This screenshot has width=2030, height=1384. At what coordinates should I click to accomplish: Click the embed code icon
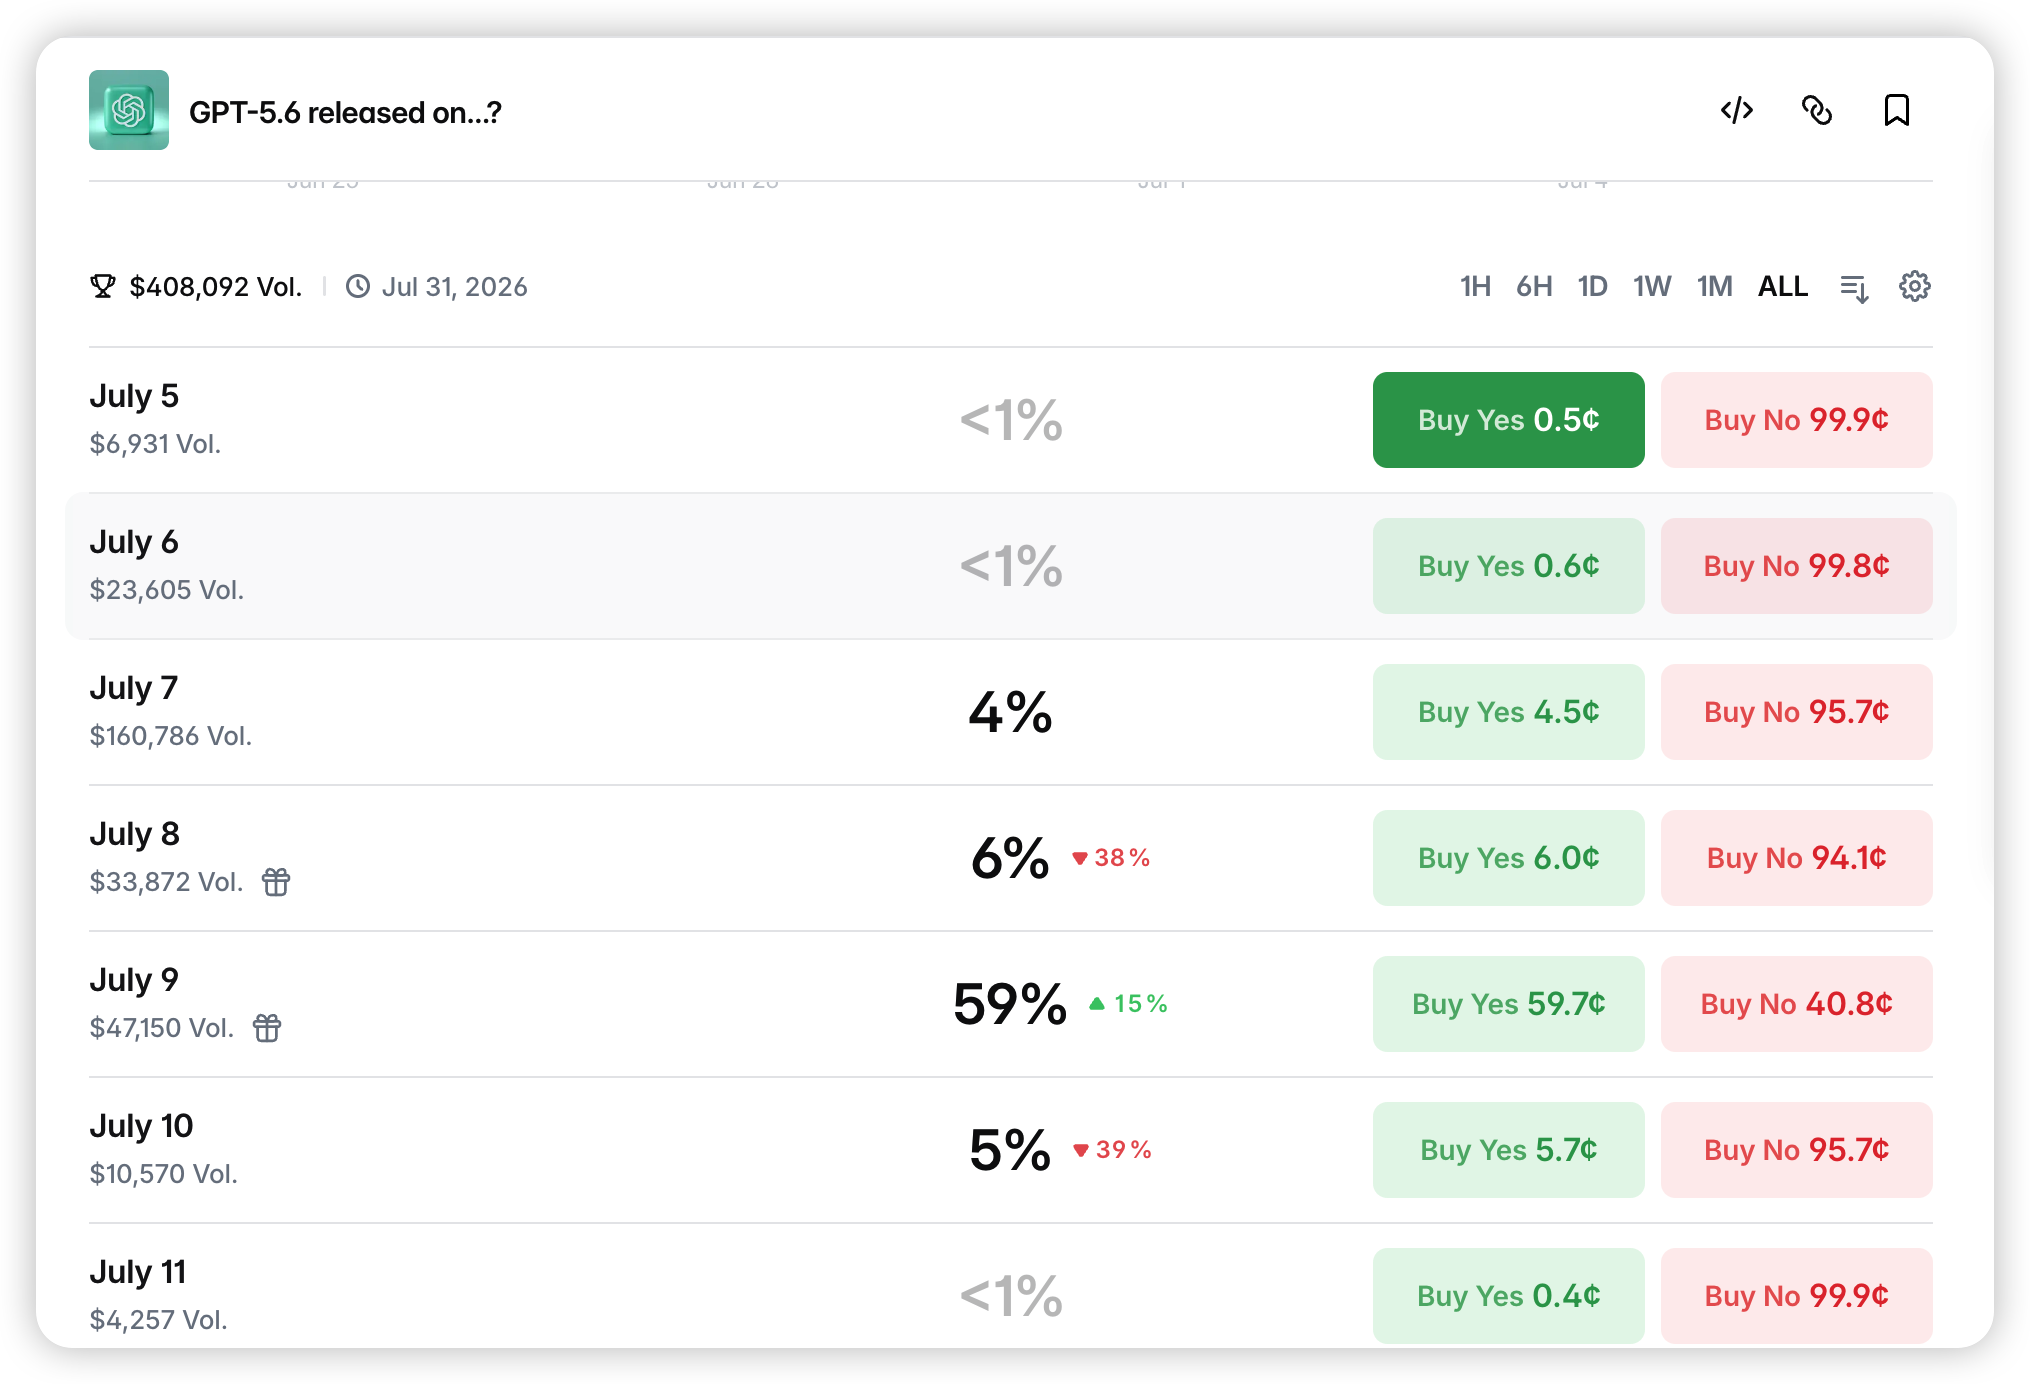point(1736,110)
